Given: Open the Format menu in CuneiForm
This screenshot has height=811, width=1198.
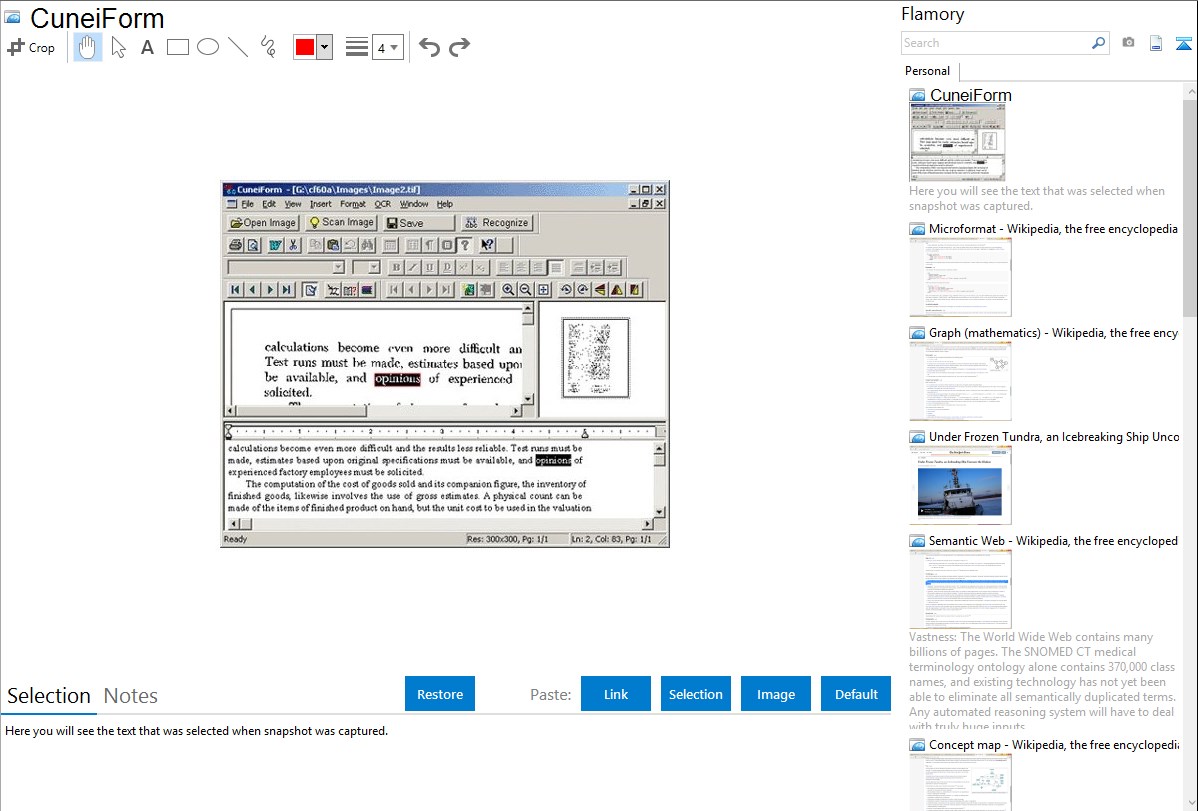Looking at the screenshot, I should point(353,204).
